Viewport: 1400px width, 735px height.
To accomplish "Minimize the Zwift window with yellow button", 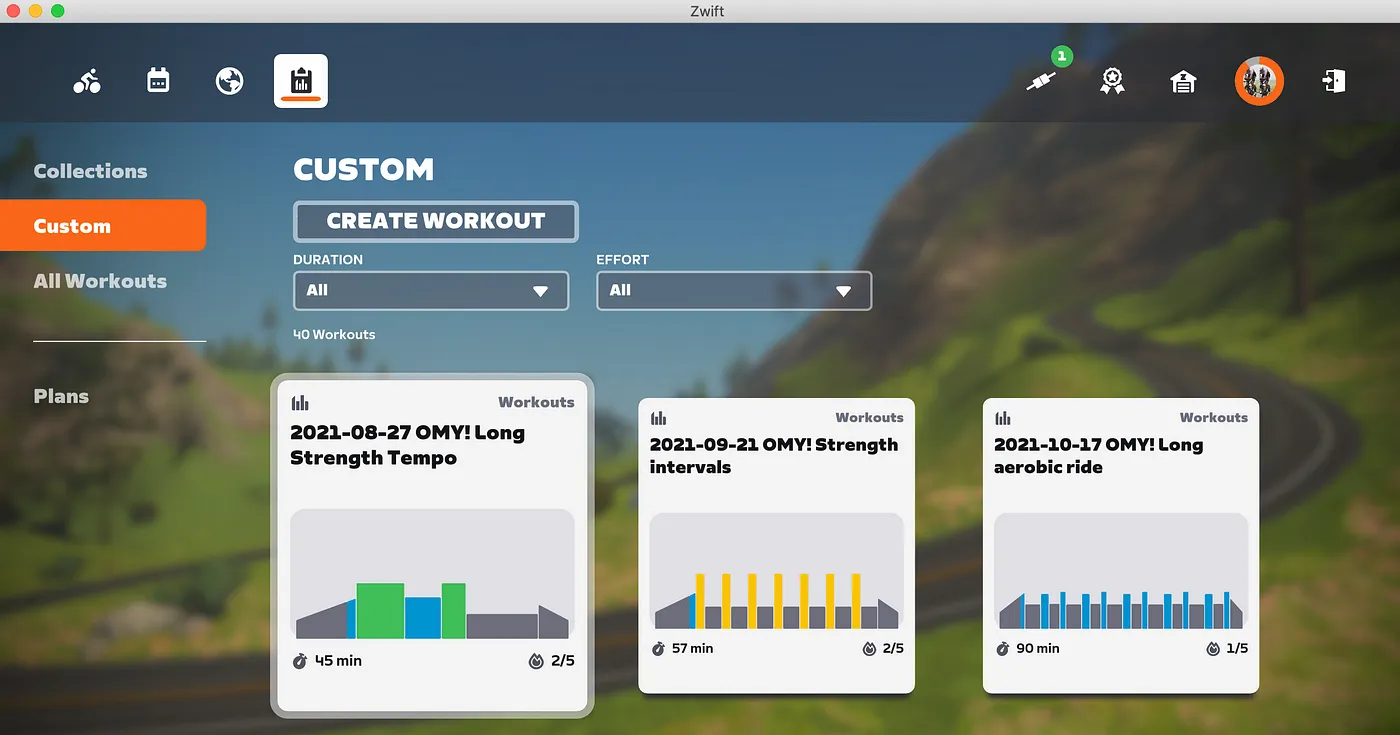I will (36, 10).
